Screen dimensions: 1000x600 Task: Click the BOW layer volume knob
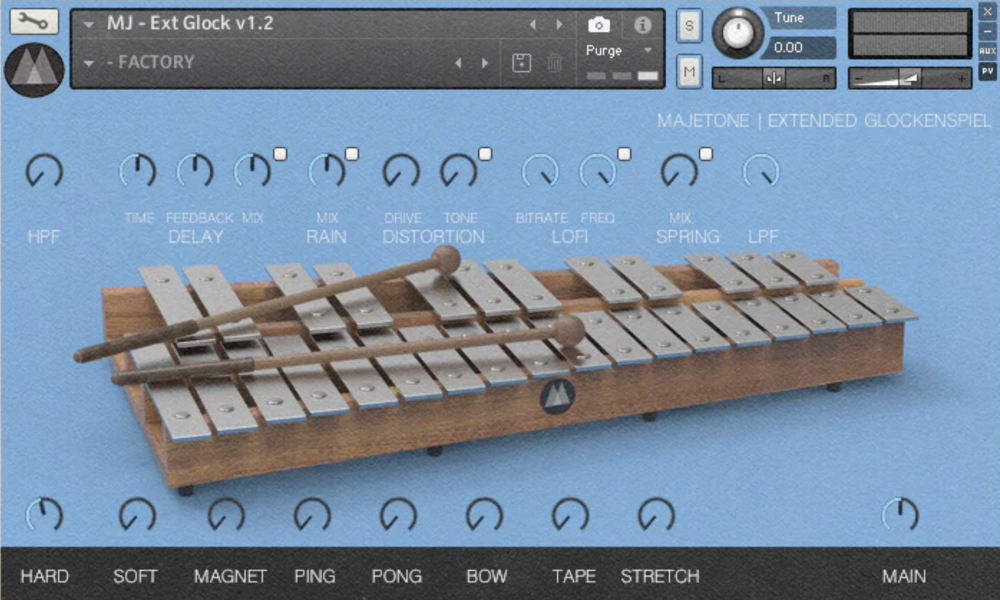tap(485, 515)
